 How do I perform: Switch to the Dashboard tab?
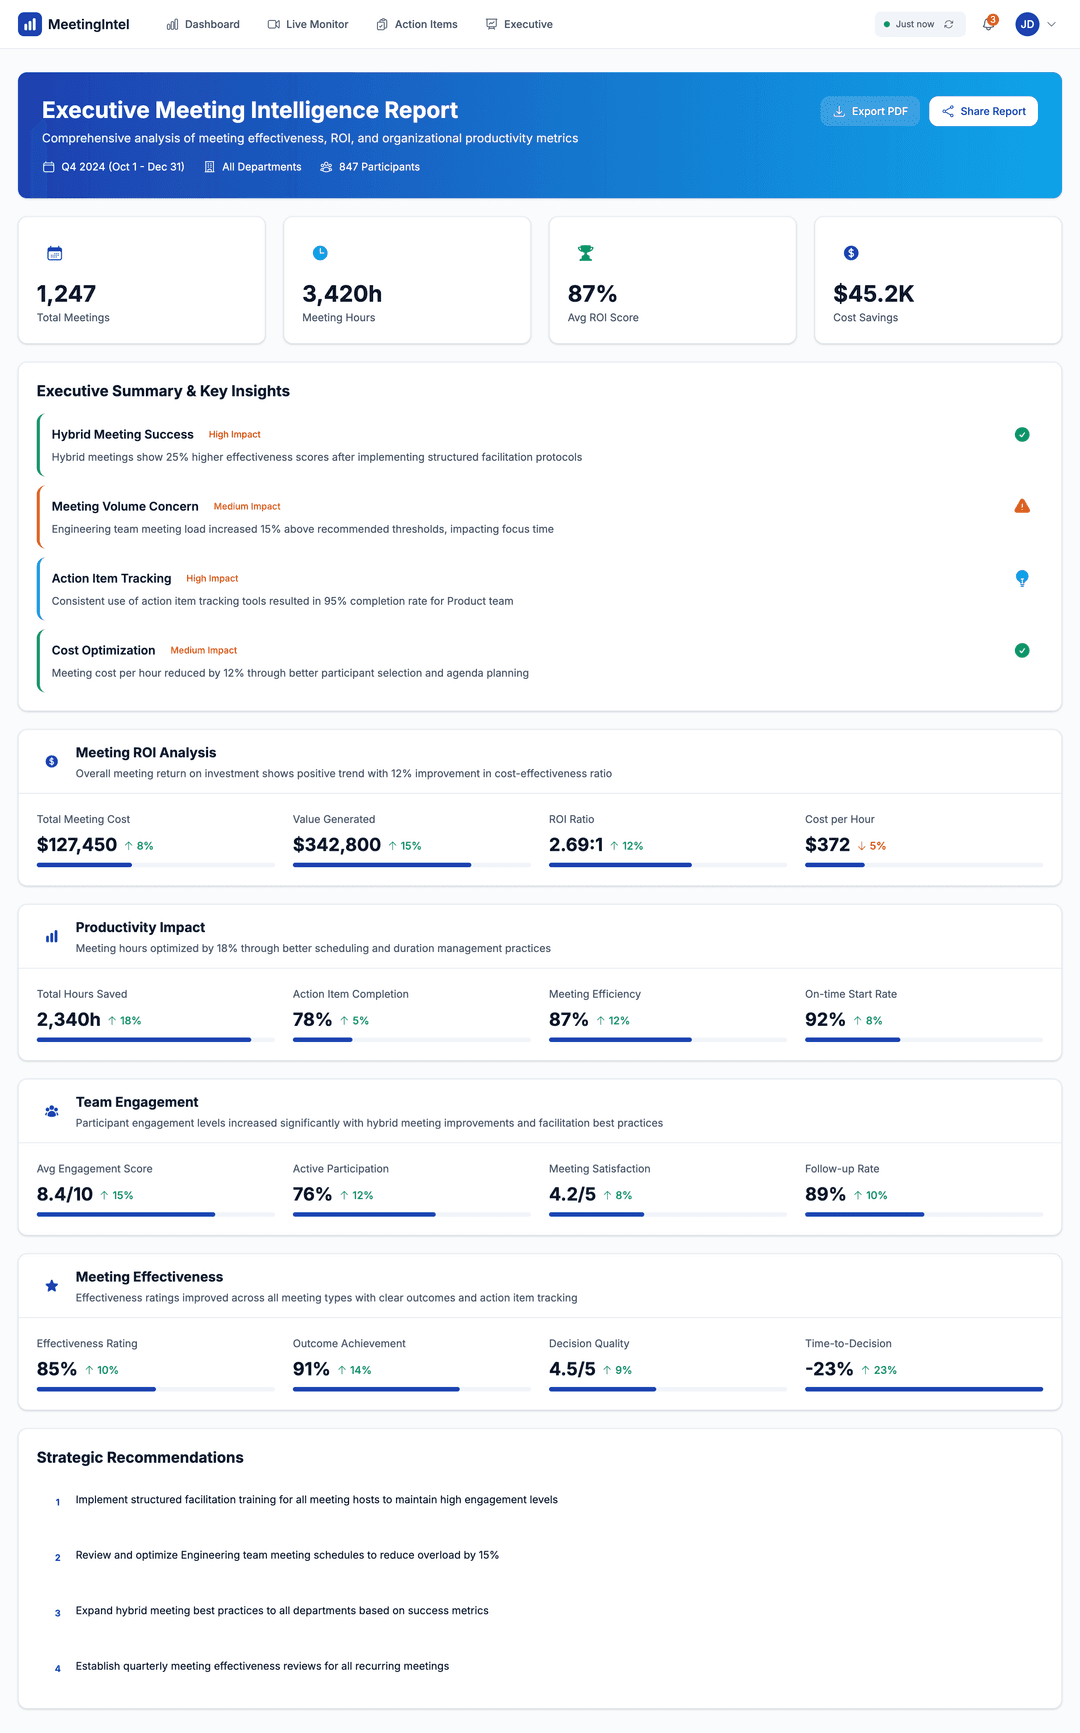tap(203, 24)
